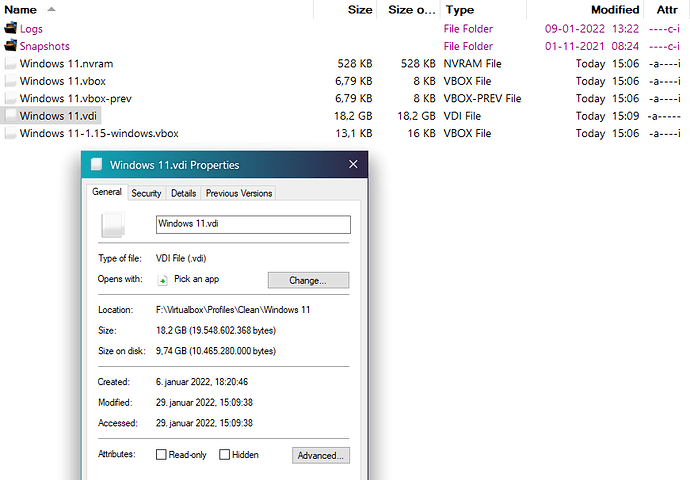This screenshot has width=690, height=480.
Task: Select the highlighted Windows 11.vdi row name
Action: tap(58, 116)
